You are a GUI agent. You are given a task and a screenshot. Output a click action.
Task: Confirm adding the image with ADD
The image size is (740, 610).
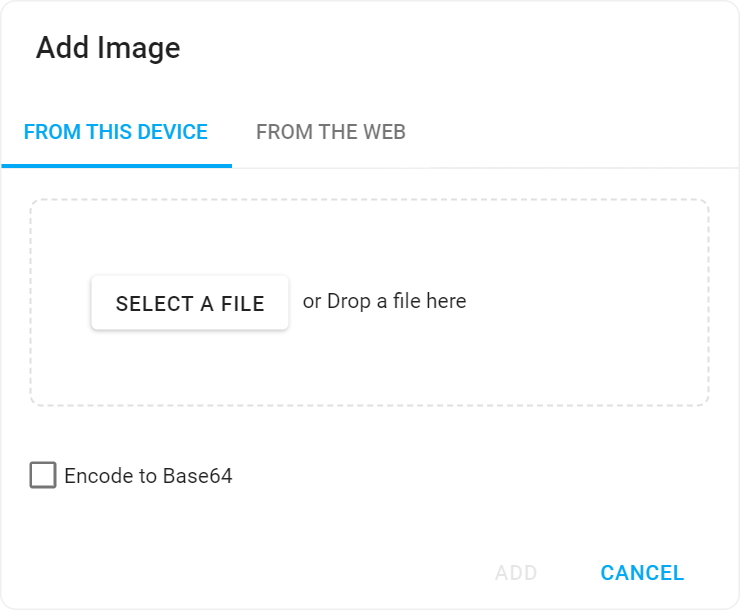(516, 573)
